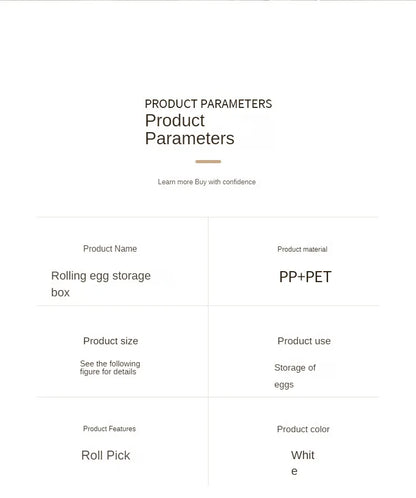Click the large Product Parameters title
Screen dimensions: 416x498
[x=190, y=129]
